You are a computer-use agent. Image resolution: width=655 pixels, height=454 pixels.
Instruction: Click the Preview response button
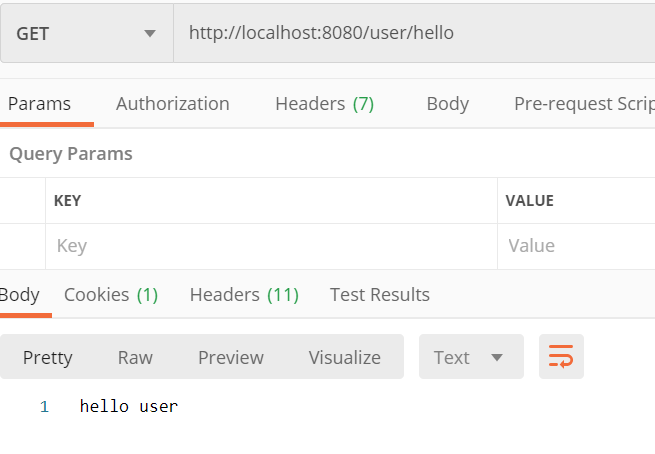tap(231, 357)
